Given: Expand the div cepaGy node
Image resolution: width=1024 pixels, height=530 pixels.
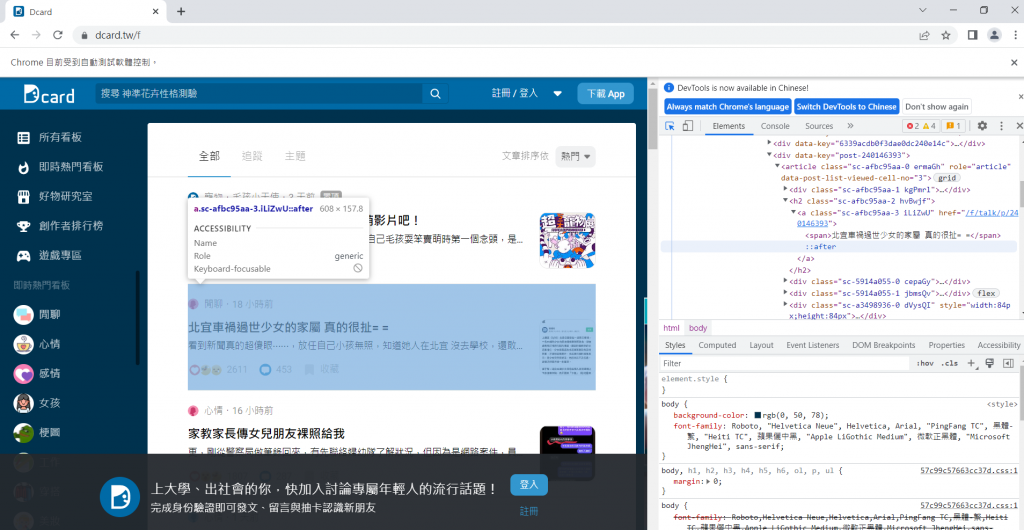Looking at the screenshot, I should pos(786,281).
